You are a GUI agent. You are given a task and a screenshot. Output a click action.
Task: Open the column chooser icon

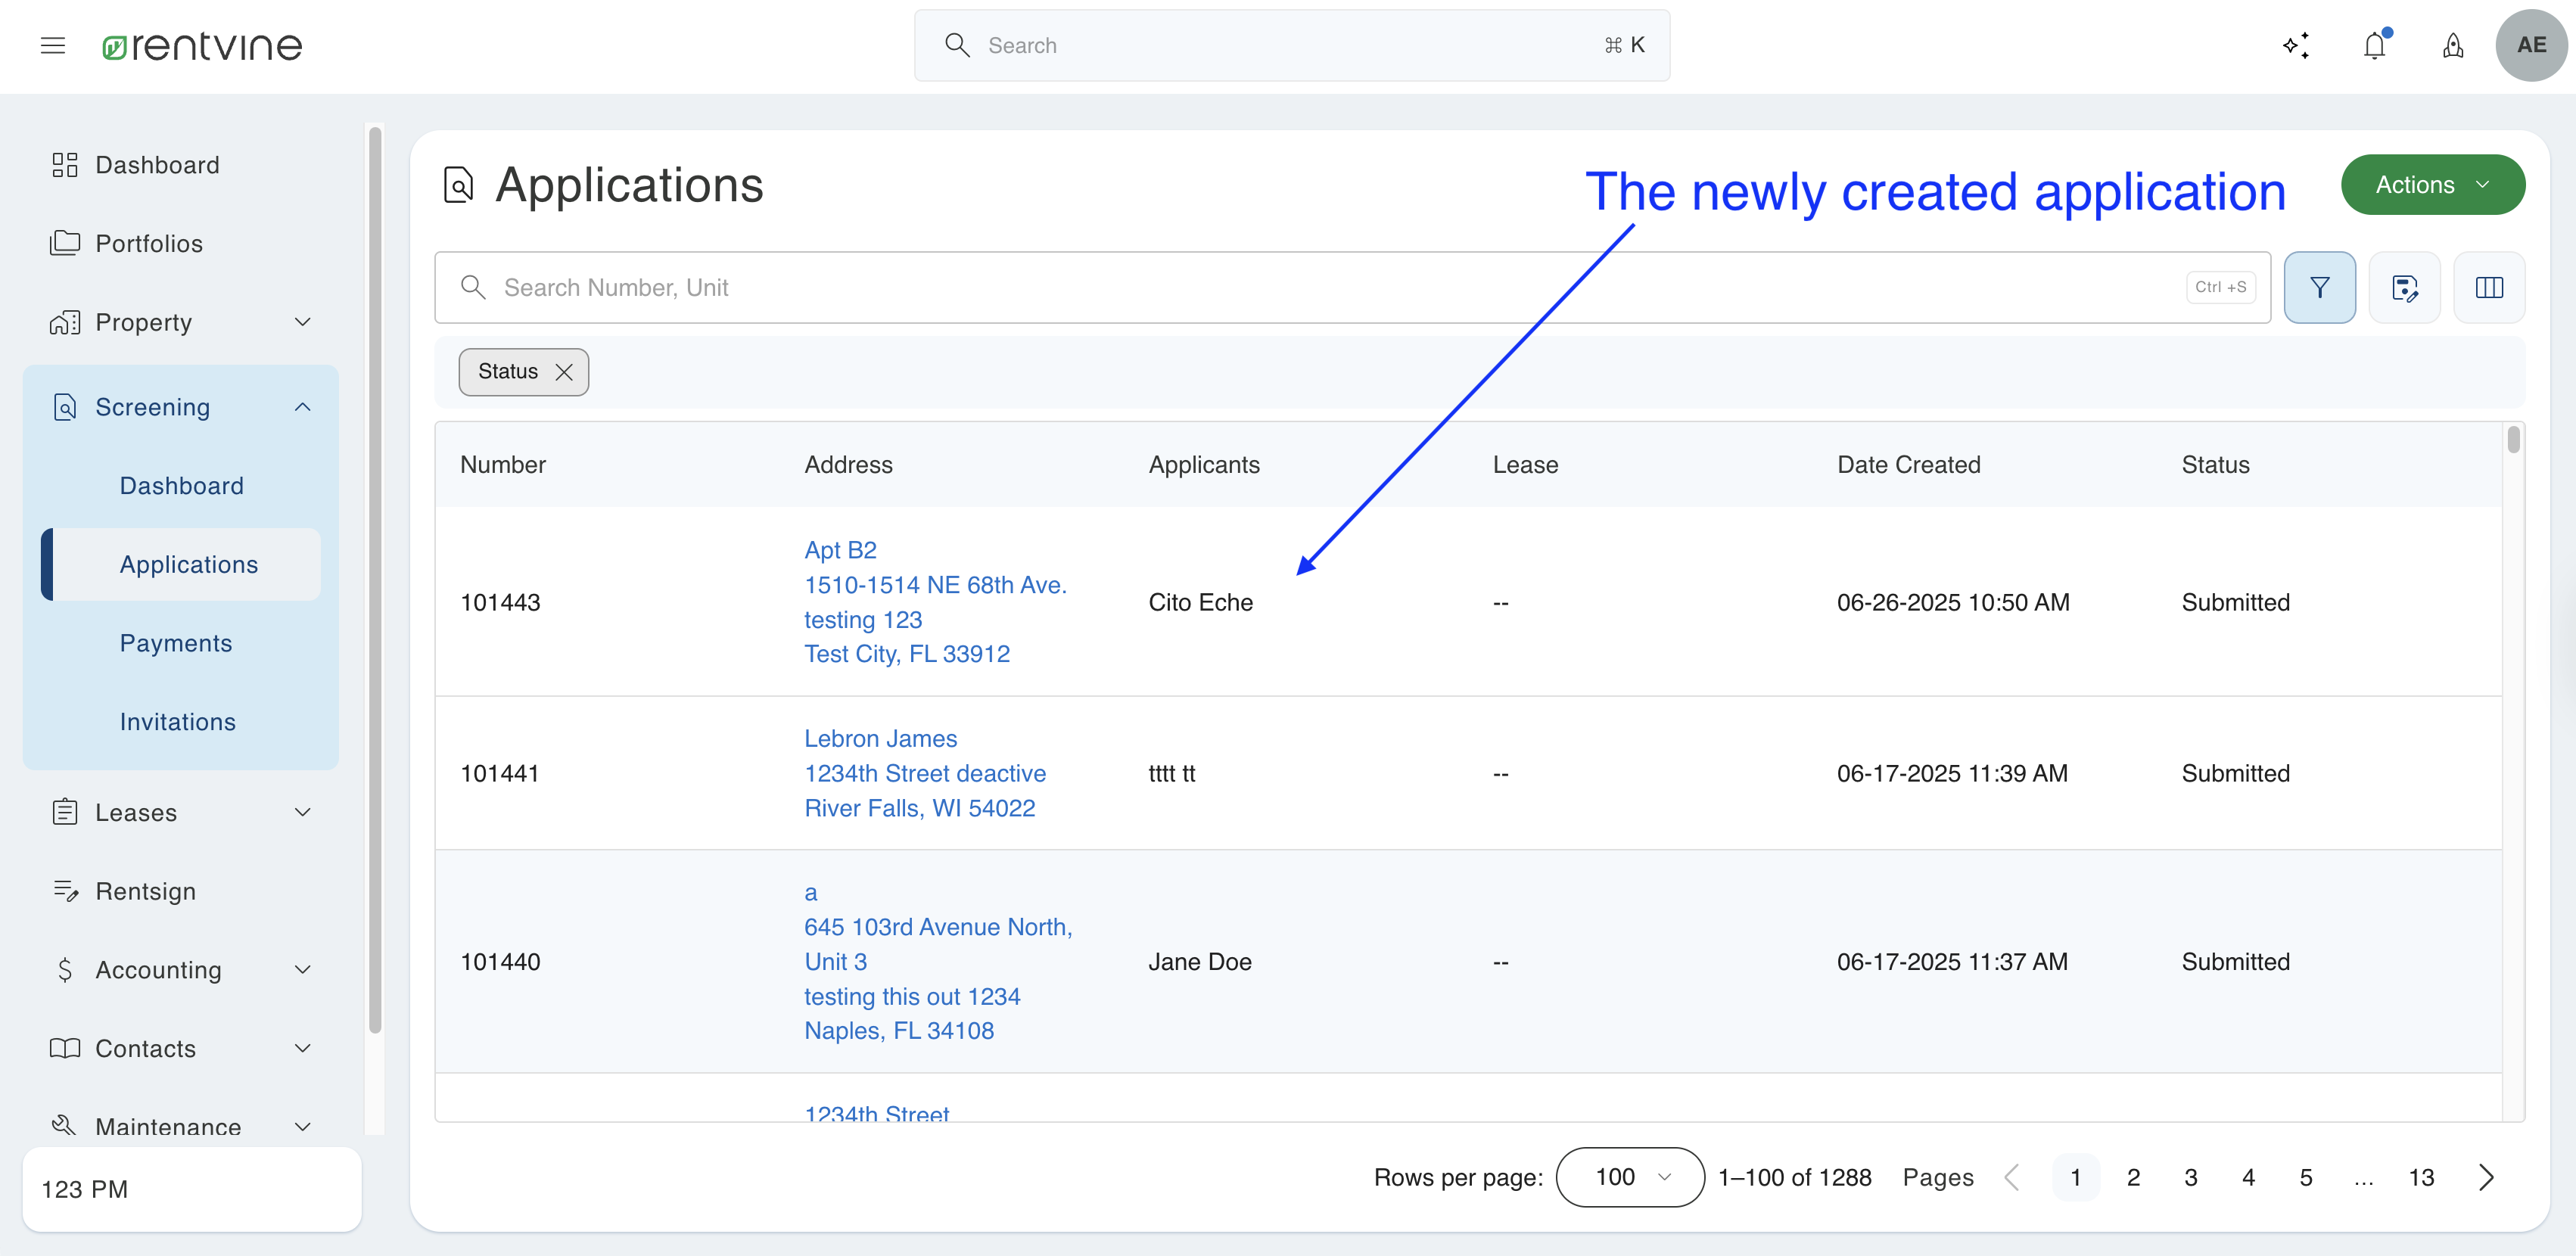pyautogui.click(x=2489, y=287)
